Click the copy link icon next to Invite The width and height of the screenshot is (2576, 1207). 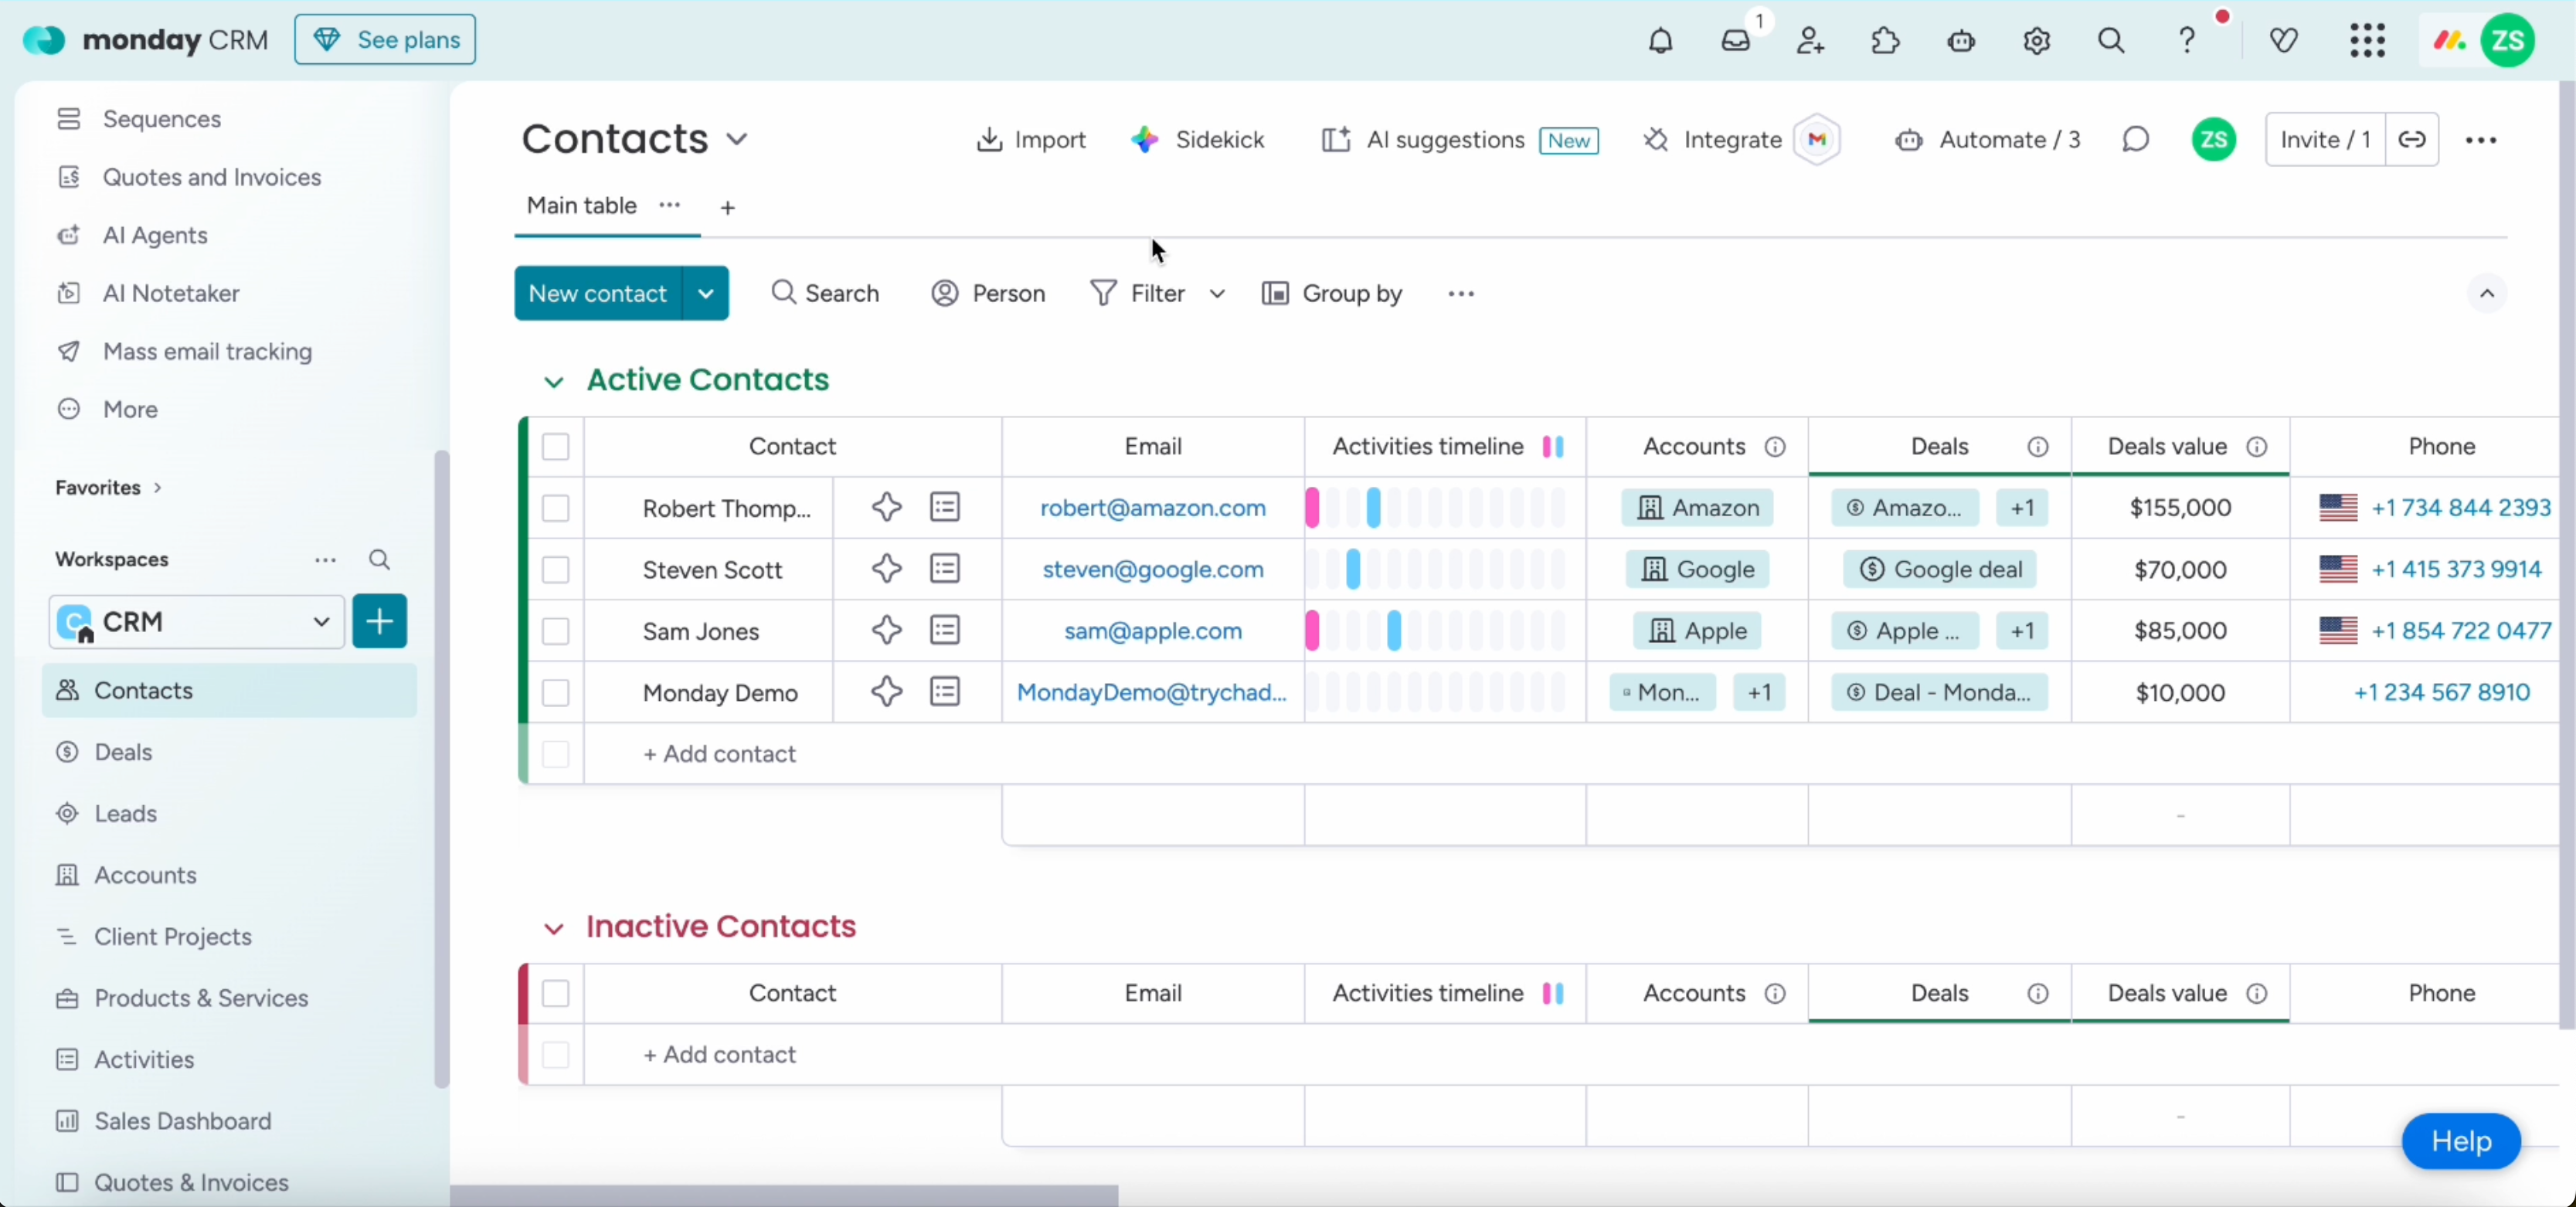(2412, 140)
